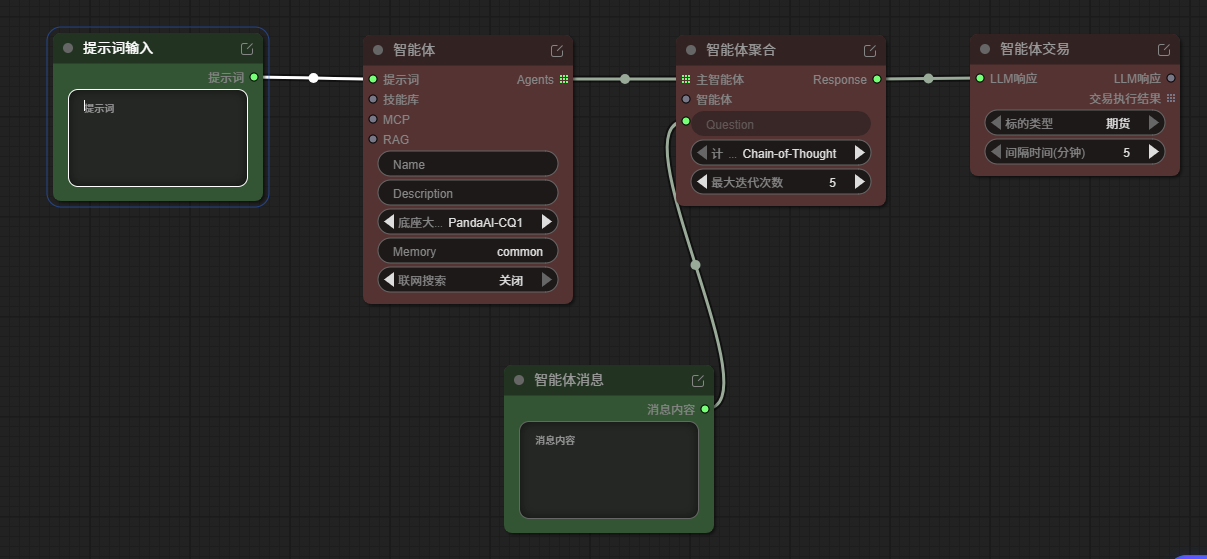Decrease 间隔时间(分钟) with left arrow
The image size is (1207, 559).
(x=995, y=152)
